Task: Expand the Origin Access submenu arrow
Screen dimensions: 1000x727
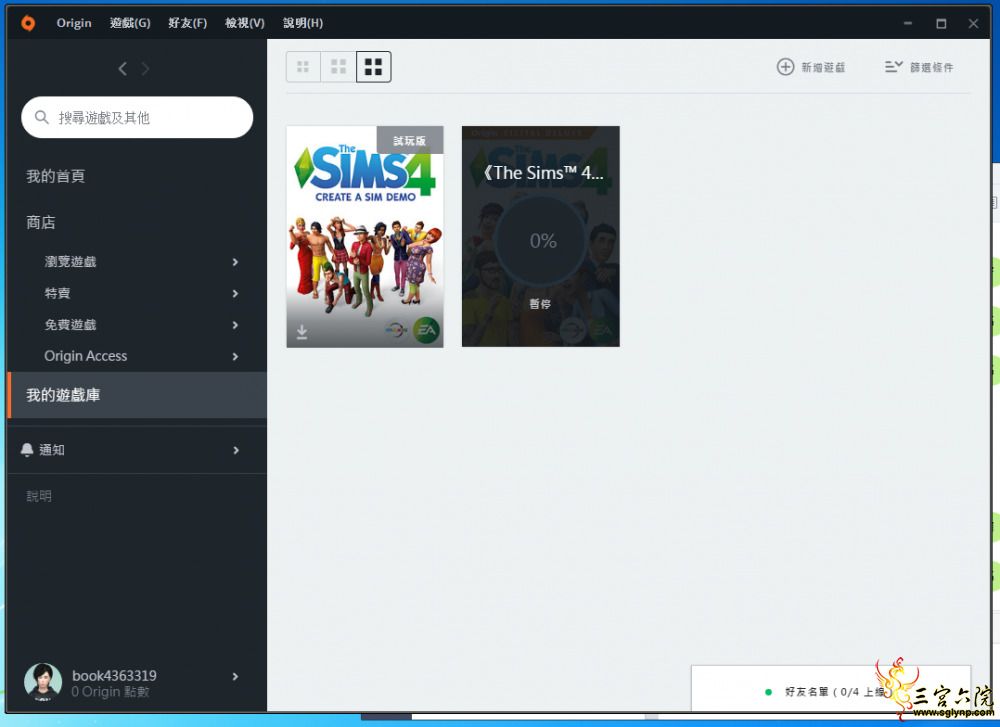Action: [x=235, y=356]
